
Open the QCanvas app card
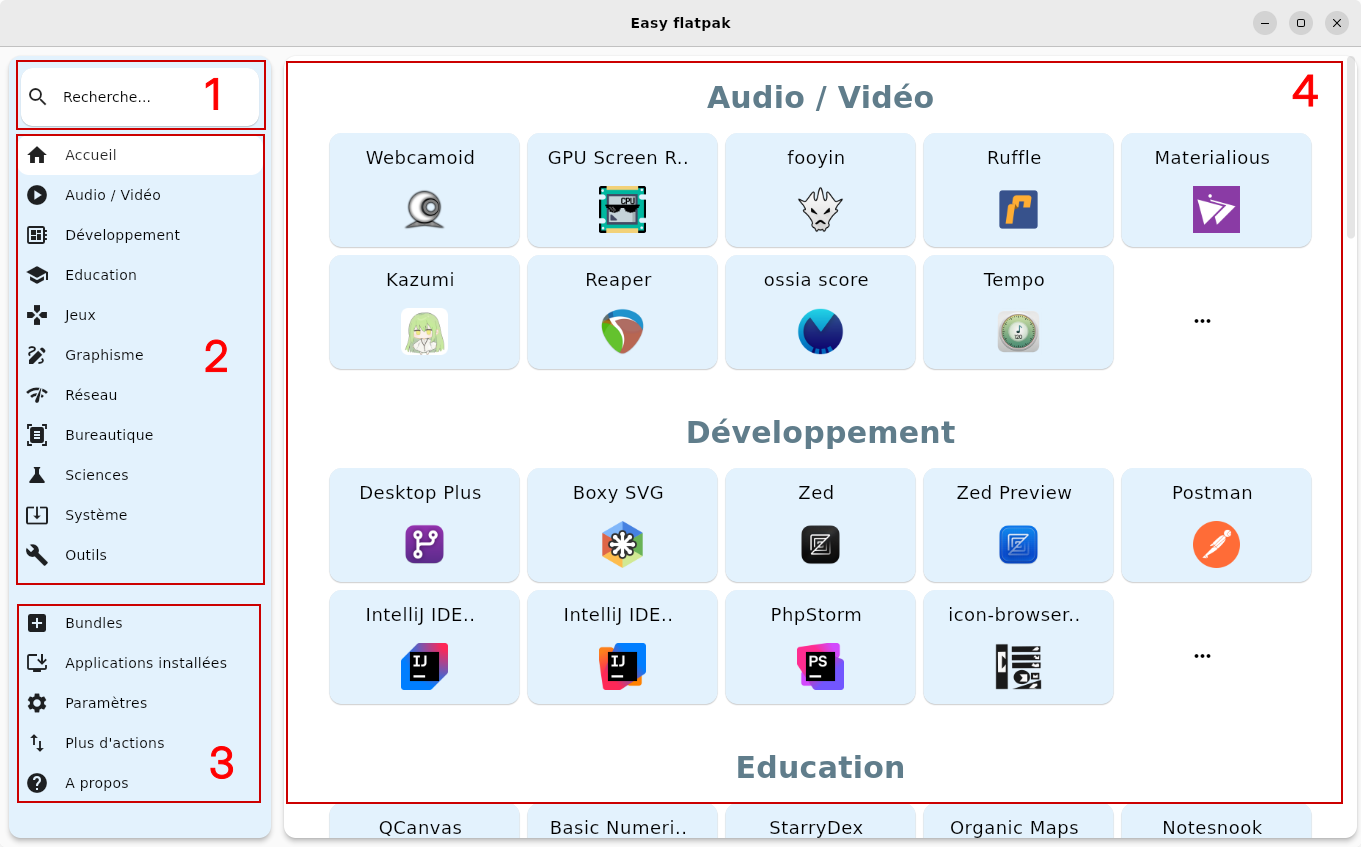click(x=424, y=822)
